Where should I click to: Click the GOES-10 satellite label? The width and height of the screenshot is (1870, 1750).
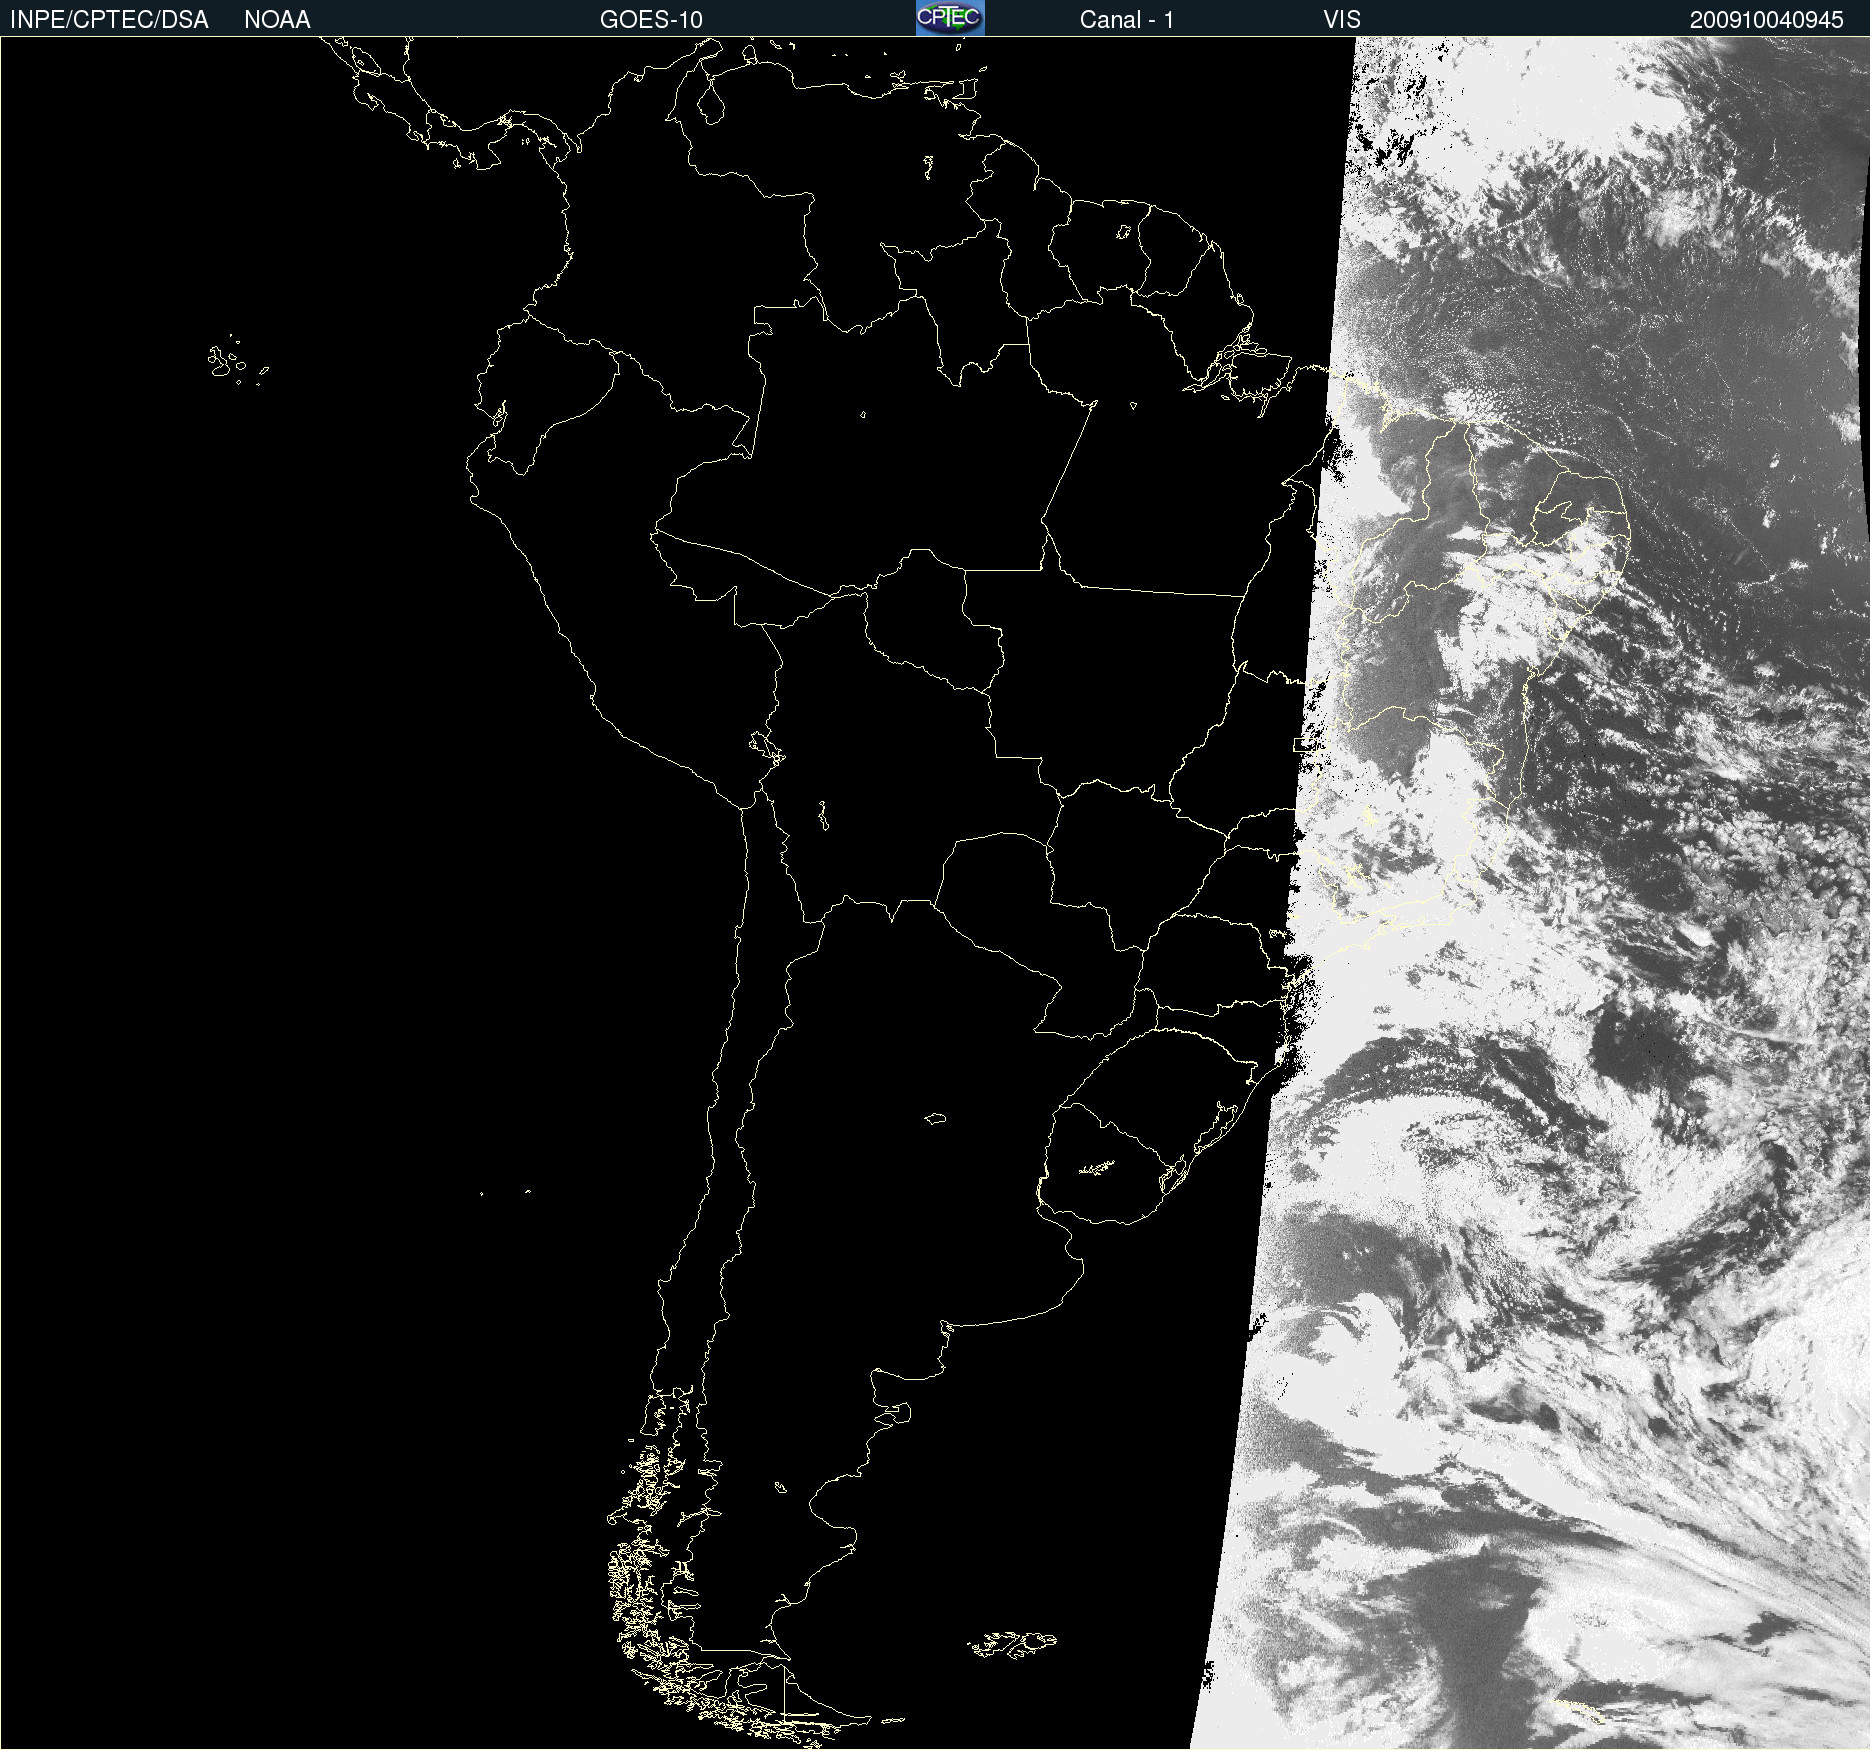tap(651, 20)
